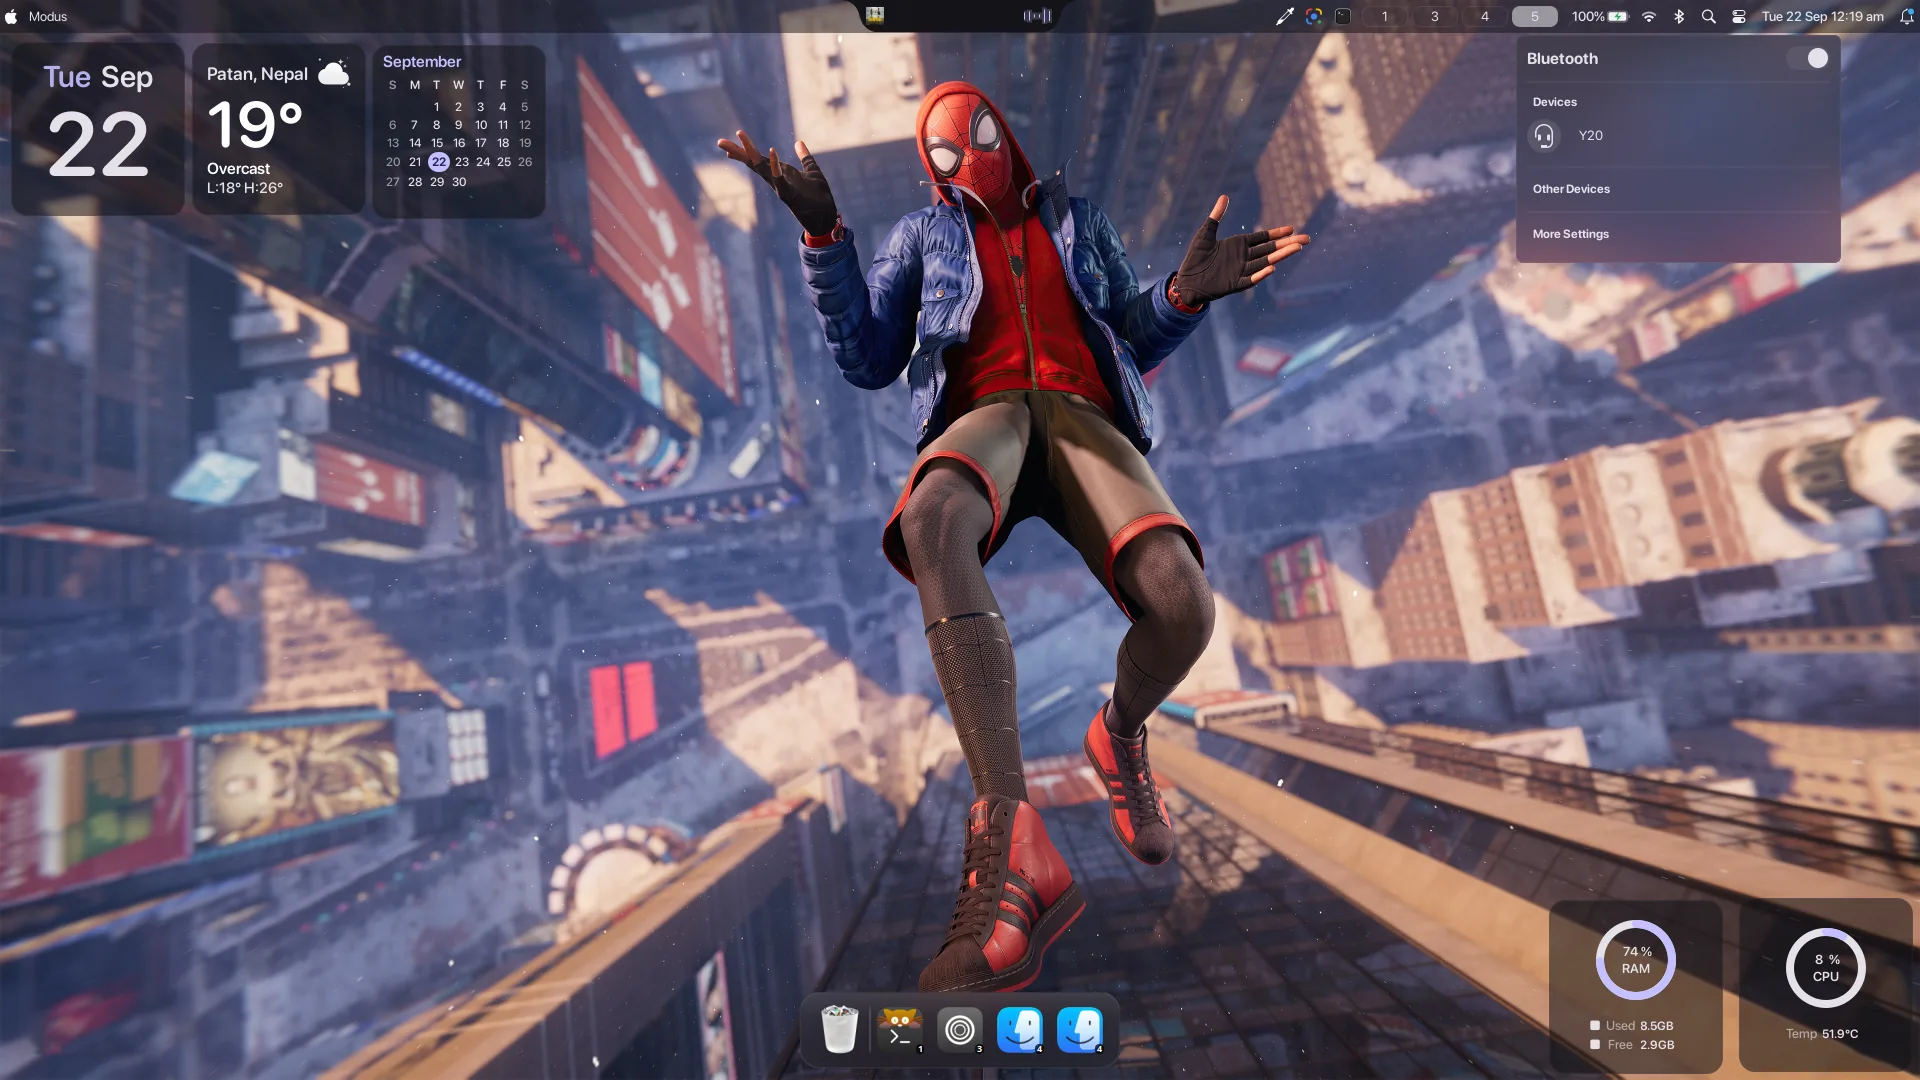Click the date and time clock
The image size is (1920, 1080).
click(x=1822, y=16)
